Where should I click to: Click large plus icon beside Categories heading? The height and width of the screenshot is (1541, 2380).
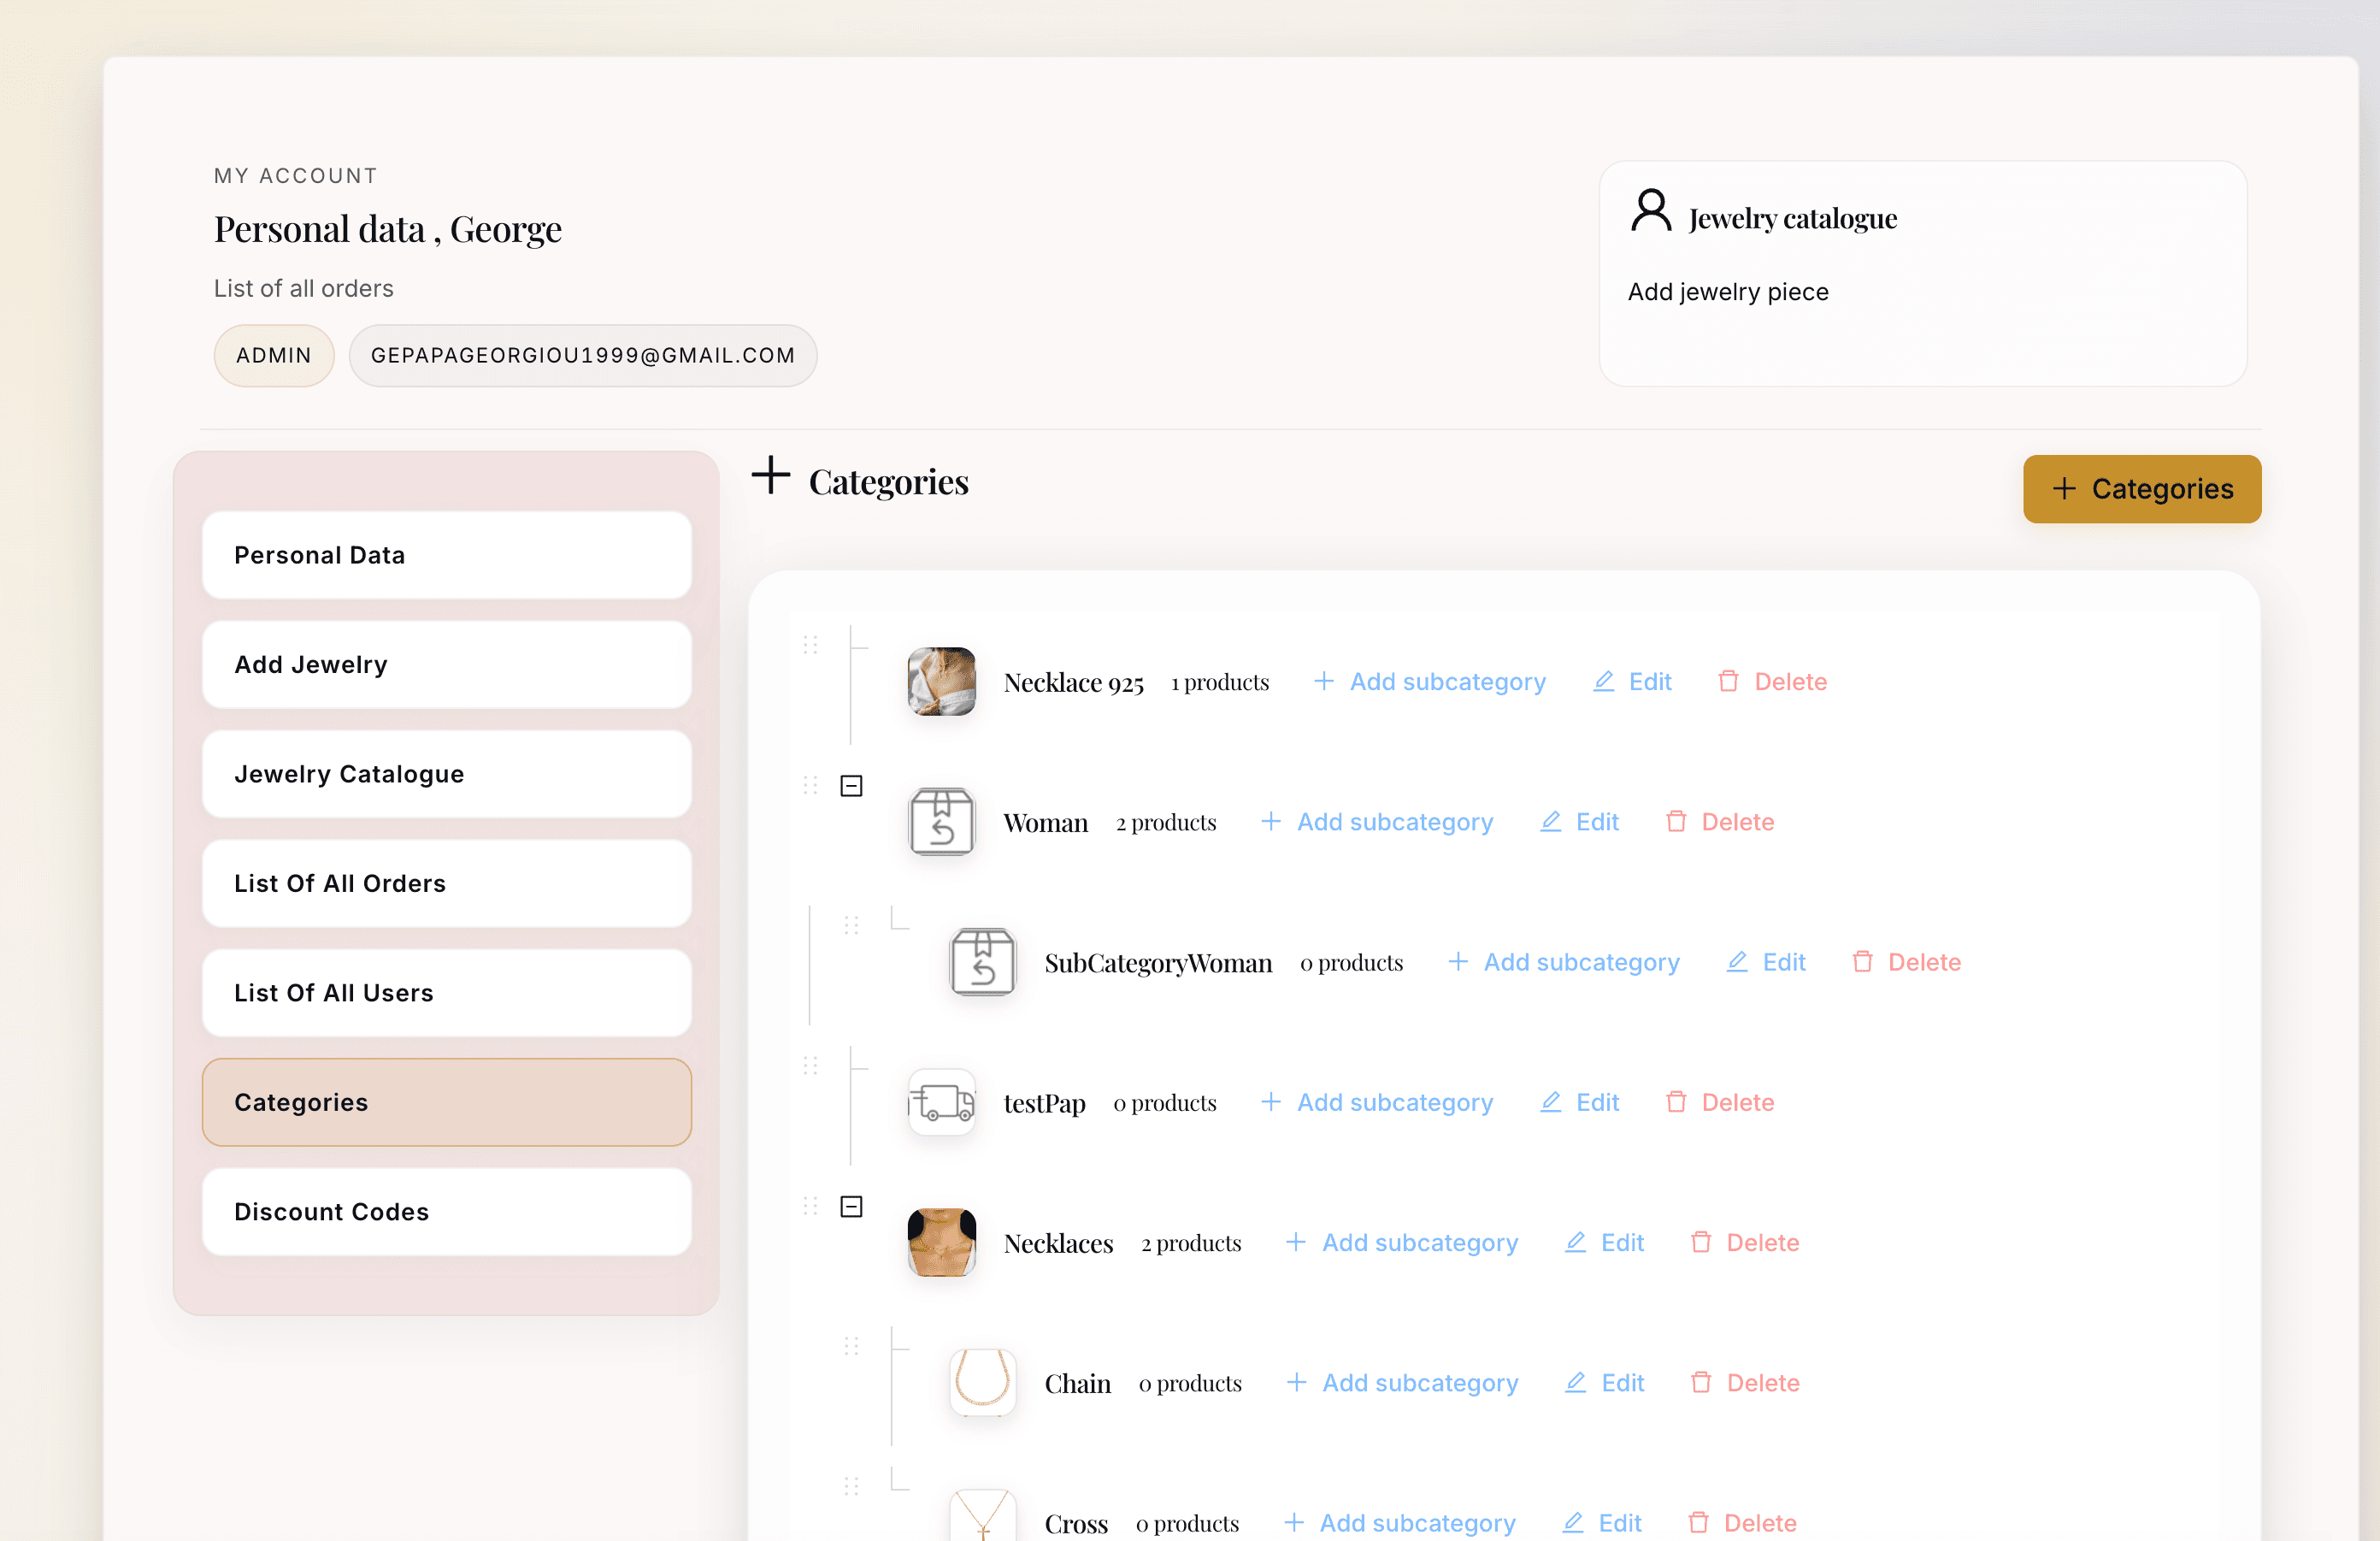pyautogui.click(x=771, y=475)
